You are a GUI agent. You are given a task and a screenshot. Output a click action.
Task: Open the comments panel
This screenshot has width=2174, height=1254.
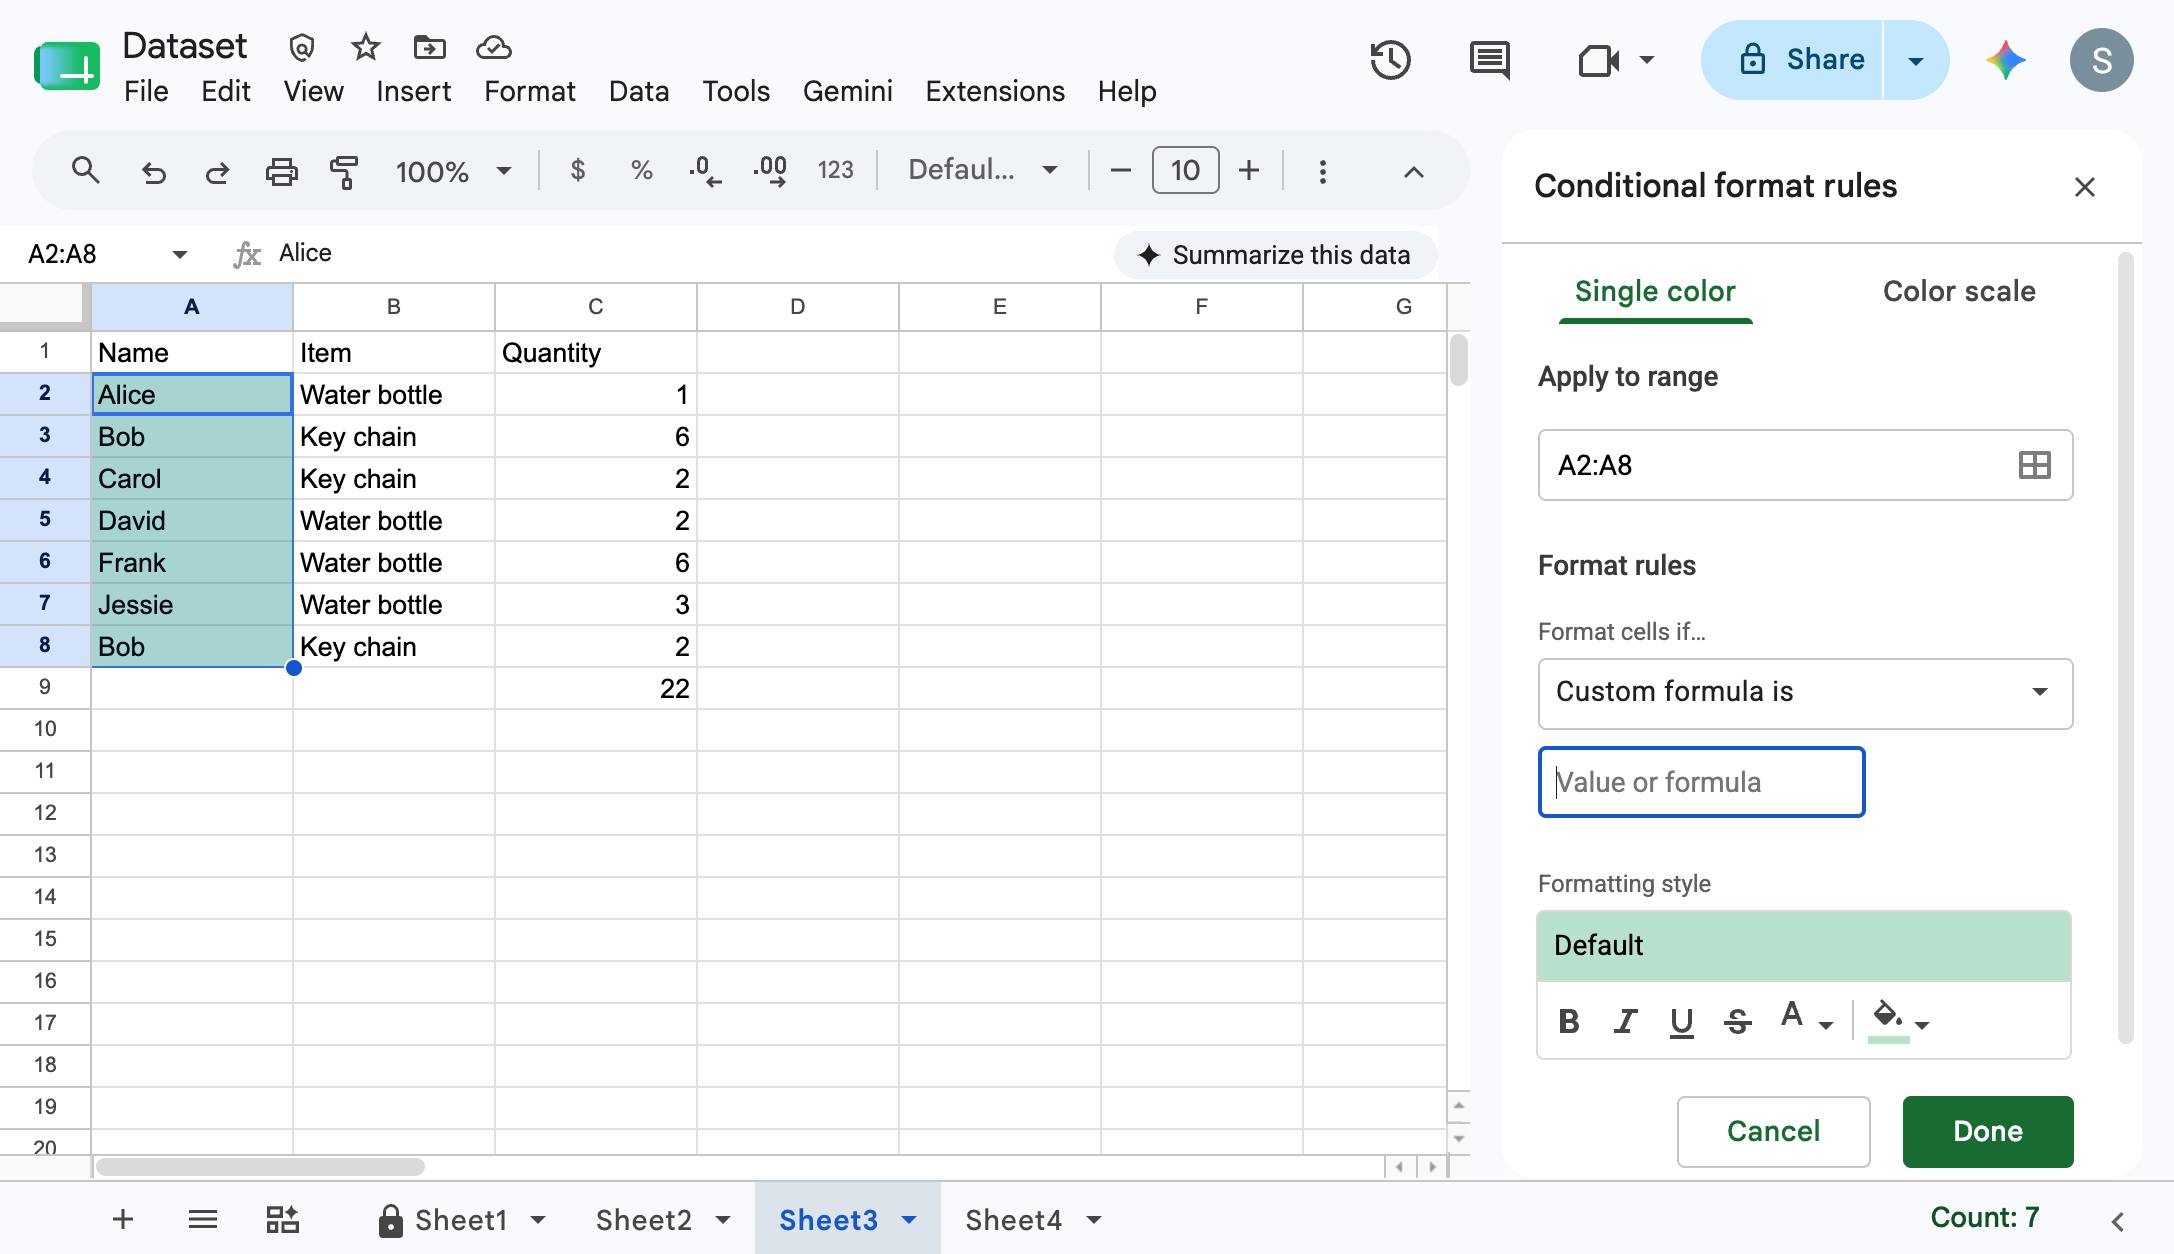[1490, 60]
